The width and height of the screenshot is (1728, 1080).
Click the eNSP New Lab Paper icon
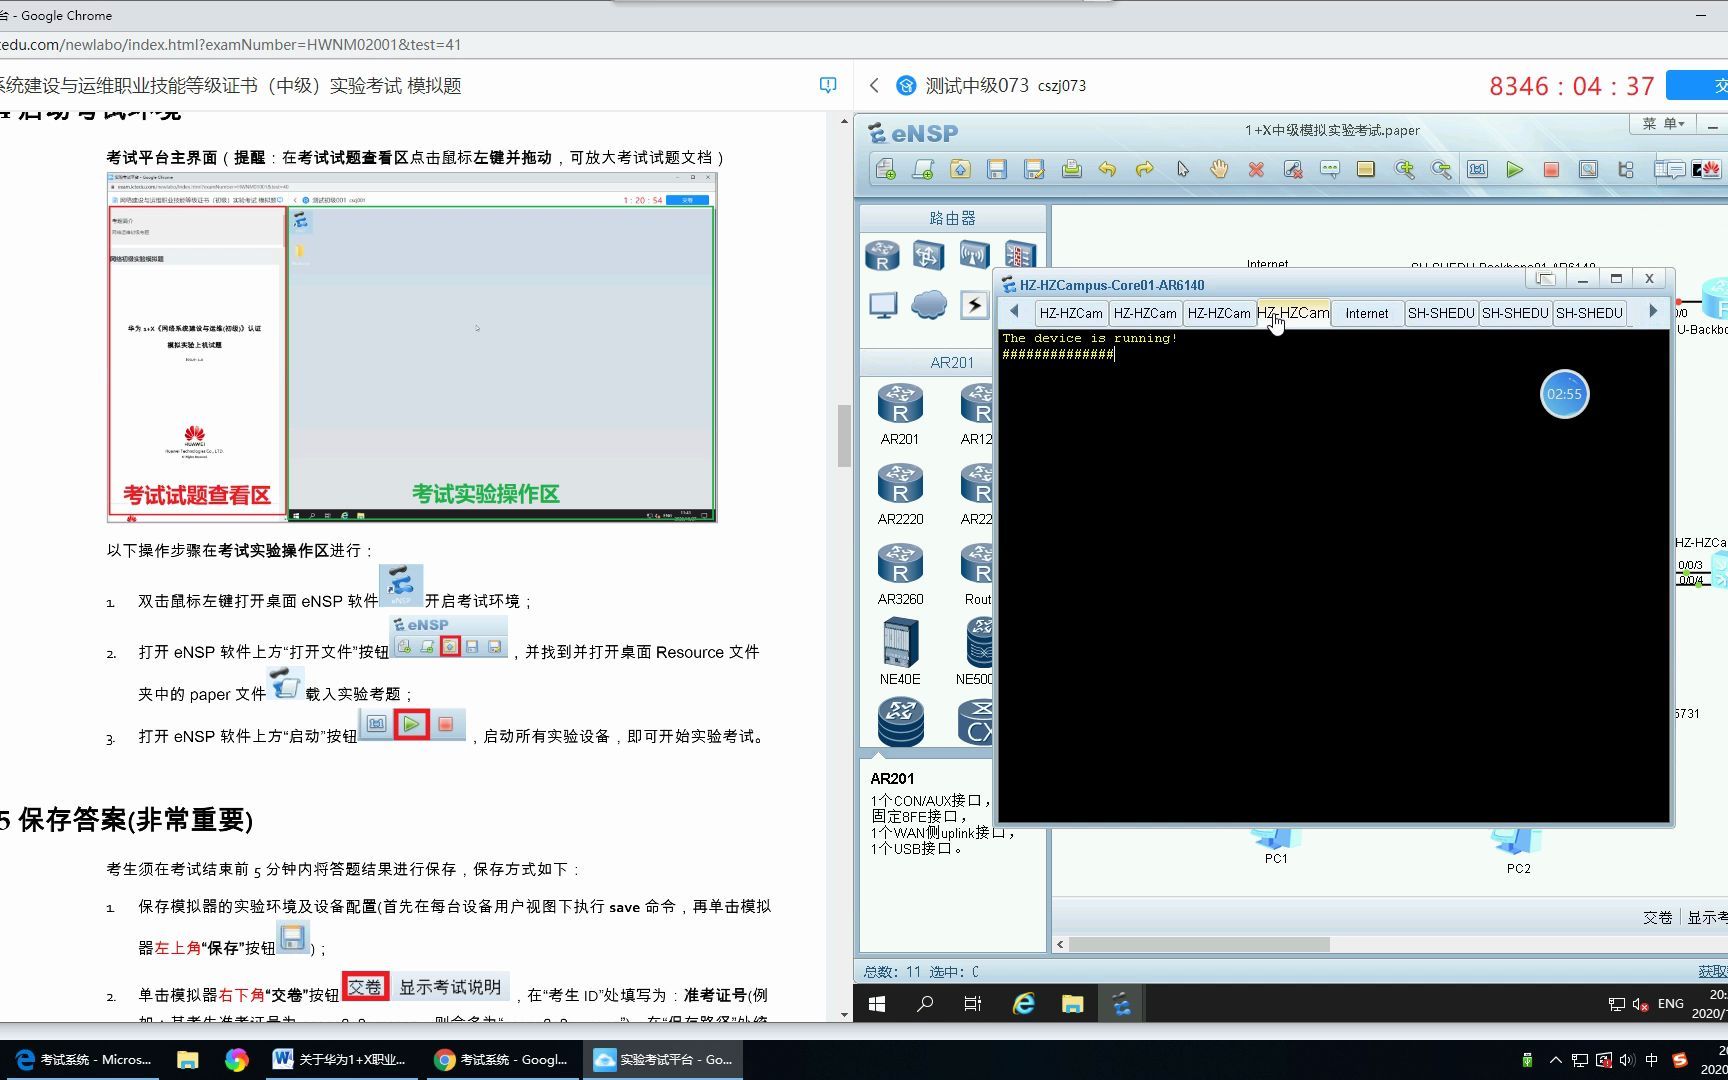(x=923, y=169)
